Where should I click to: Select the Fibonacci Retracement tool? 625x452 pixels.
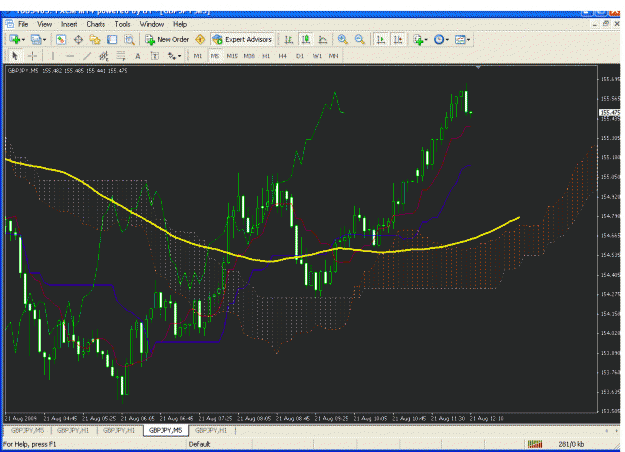click(x=121, y=56)
